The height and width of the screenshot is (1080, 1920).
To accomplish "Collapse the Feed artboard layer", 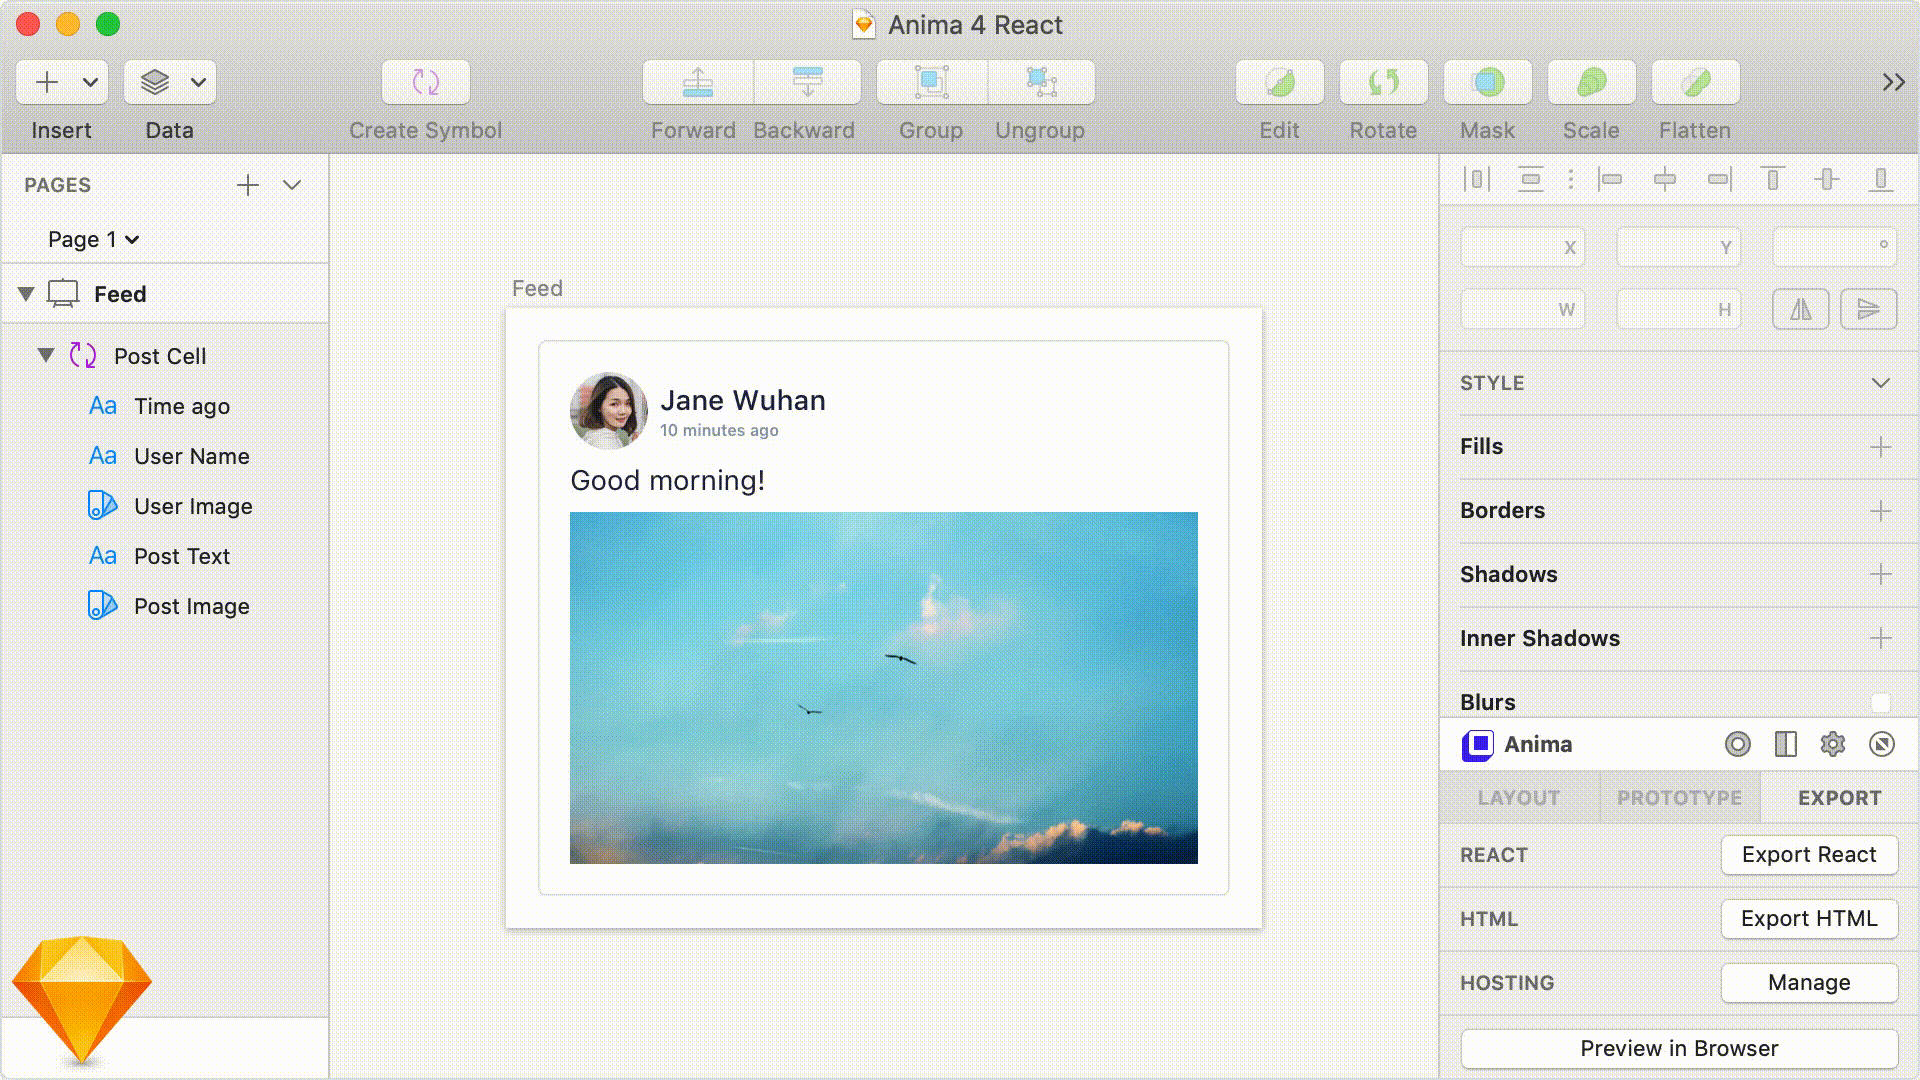I will pyautogui.click(x=27, y=294).
